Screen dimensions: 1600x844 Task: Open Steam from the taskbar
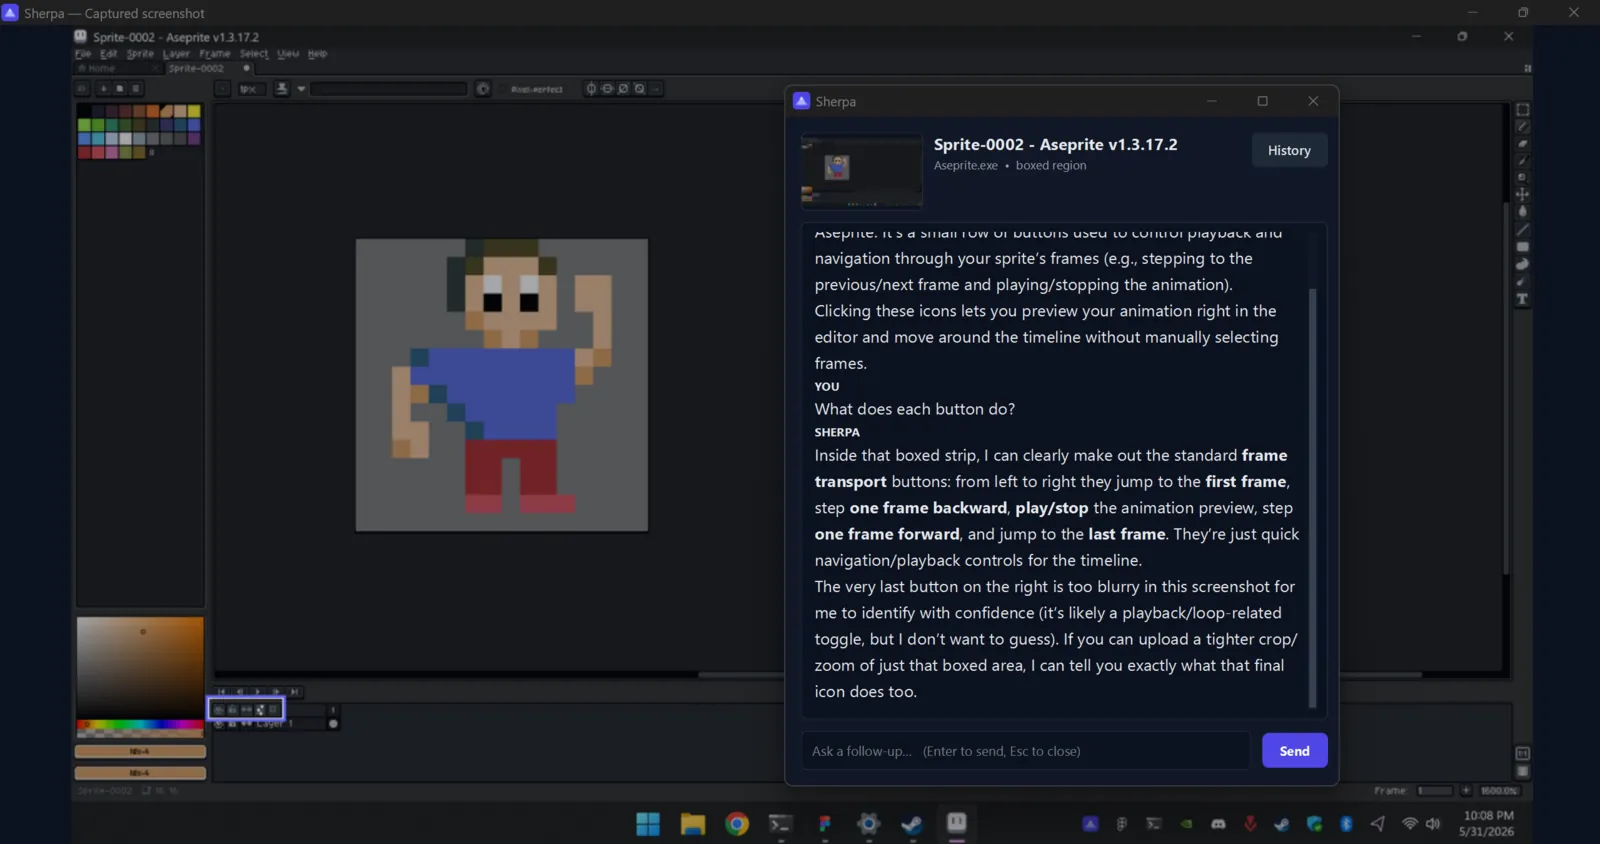[912, 824]
